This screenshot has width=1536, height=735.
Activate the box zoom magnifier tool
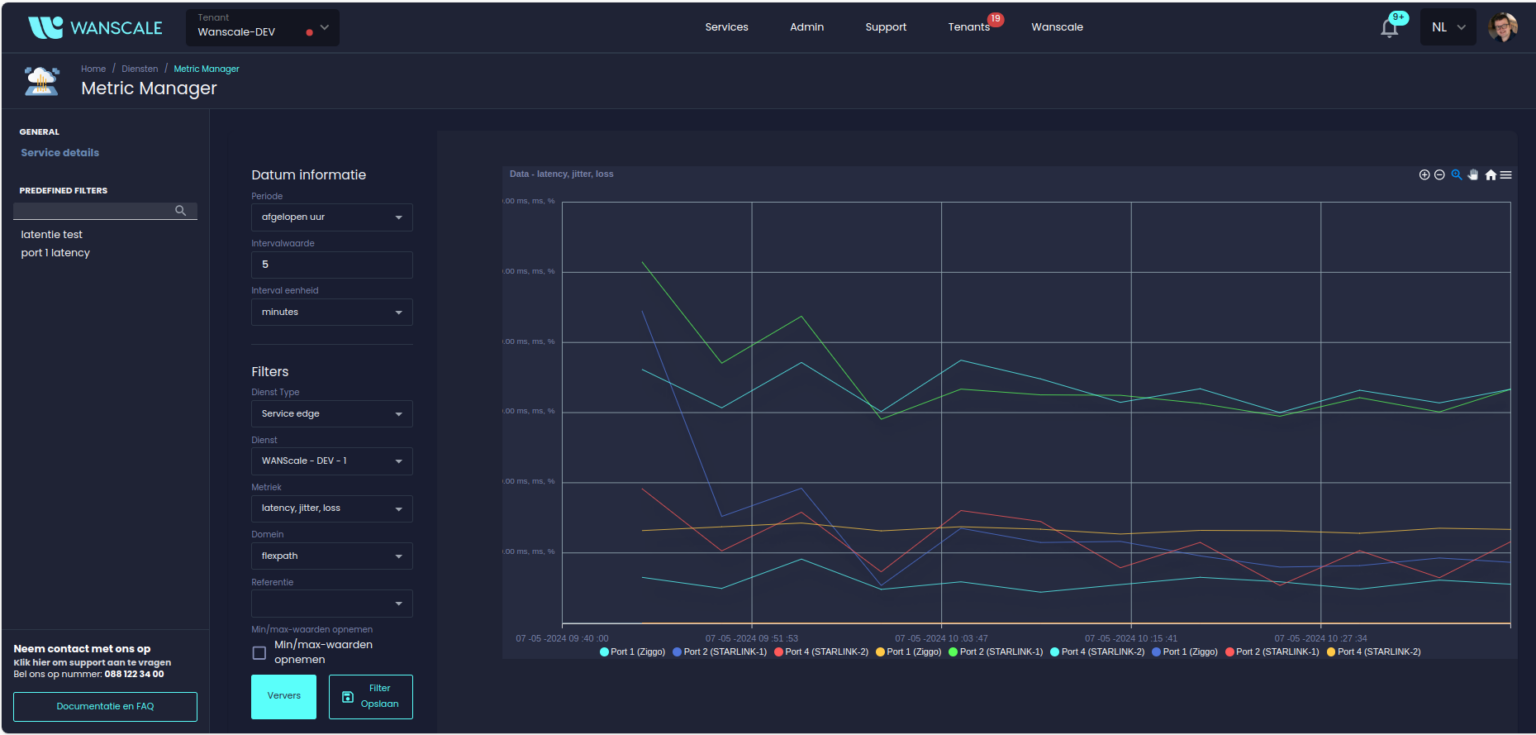tap(1456, 174)
